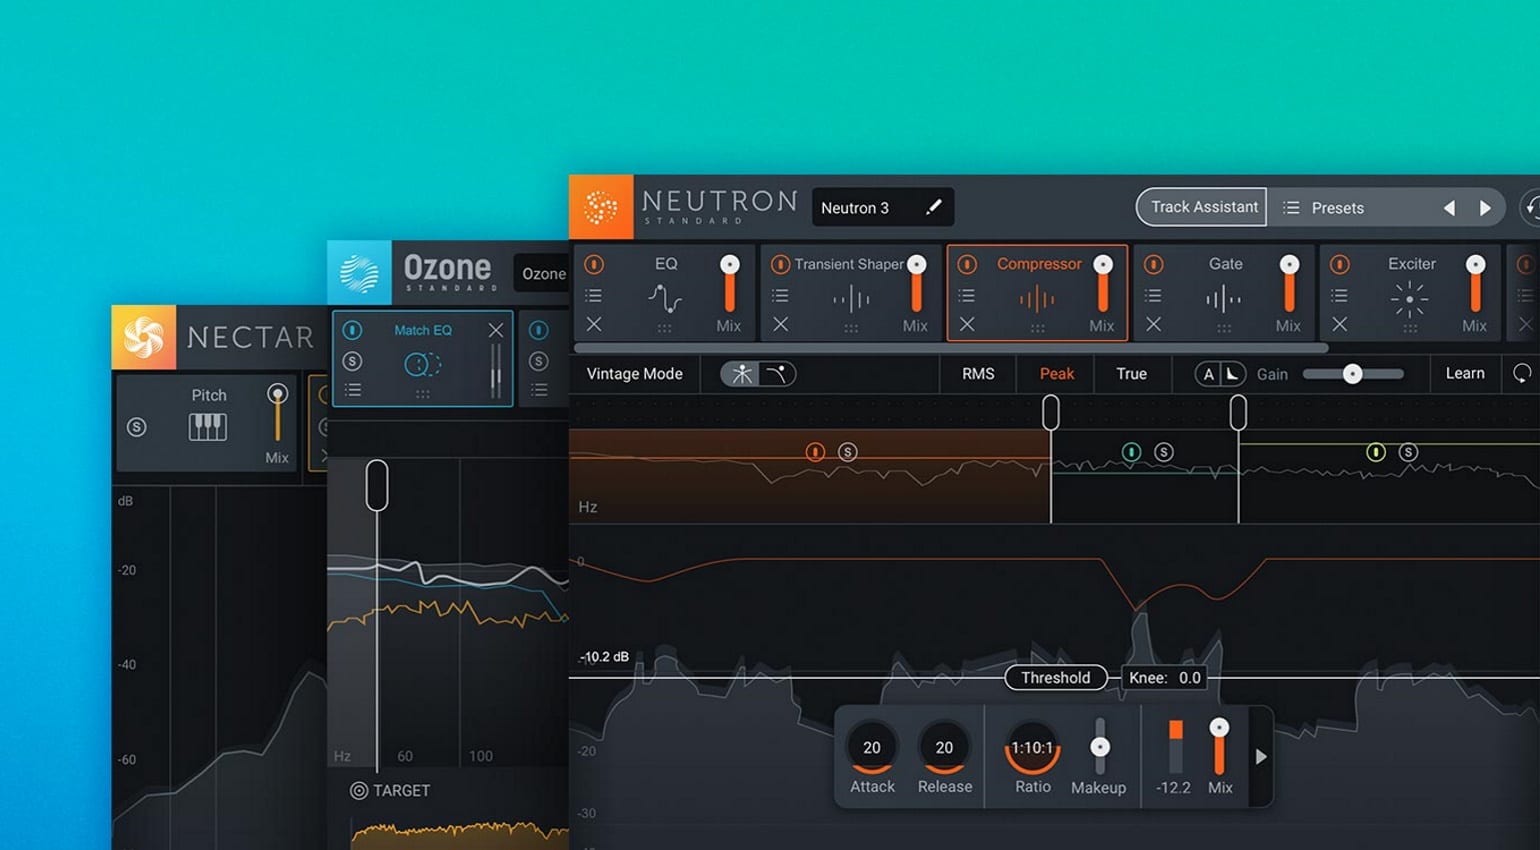
Task: Click the Threshold handle label
Action: [x=1056, y=678]
